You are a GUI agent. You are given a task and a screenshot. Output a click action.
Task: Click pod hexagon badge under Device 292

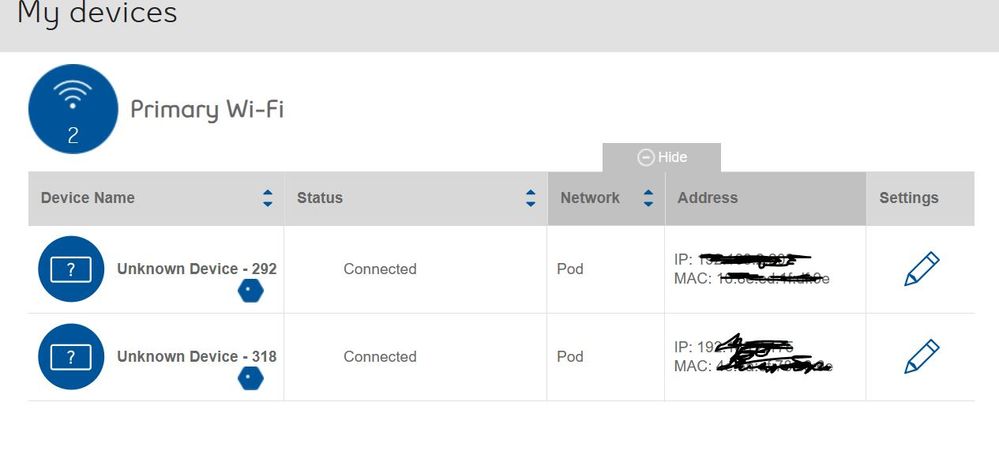(251, 291)
